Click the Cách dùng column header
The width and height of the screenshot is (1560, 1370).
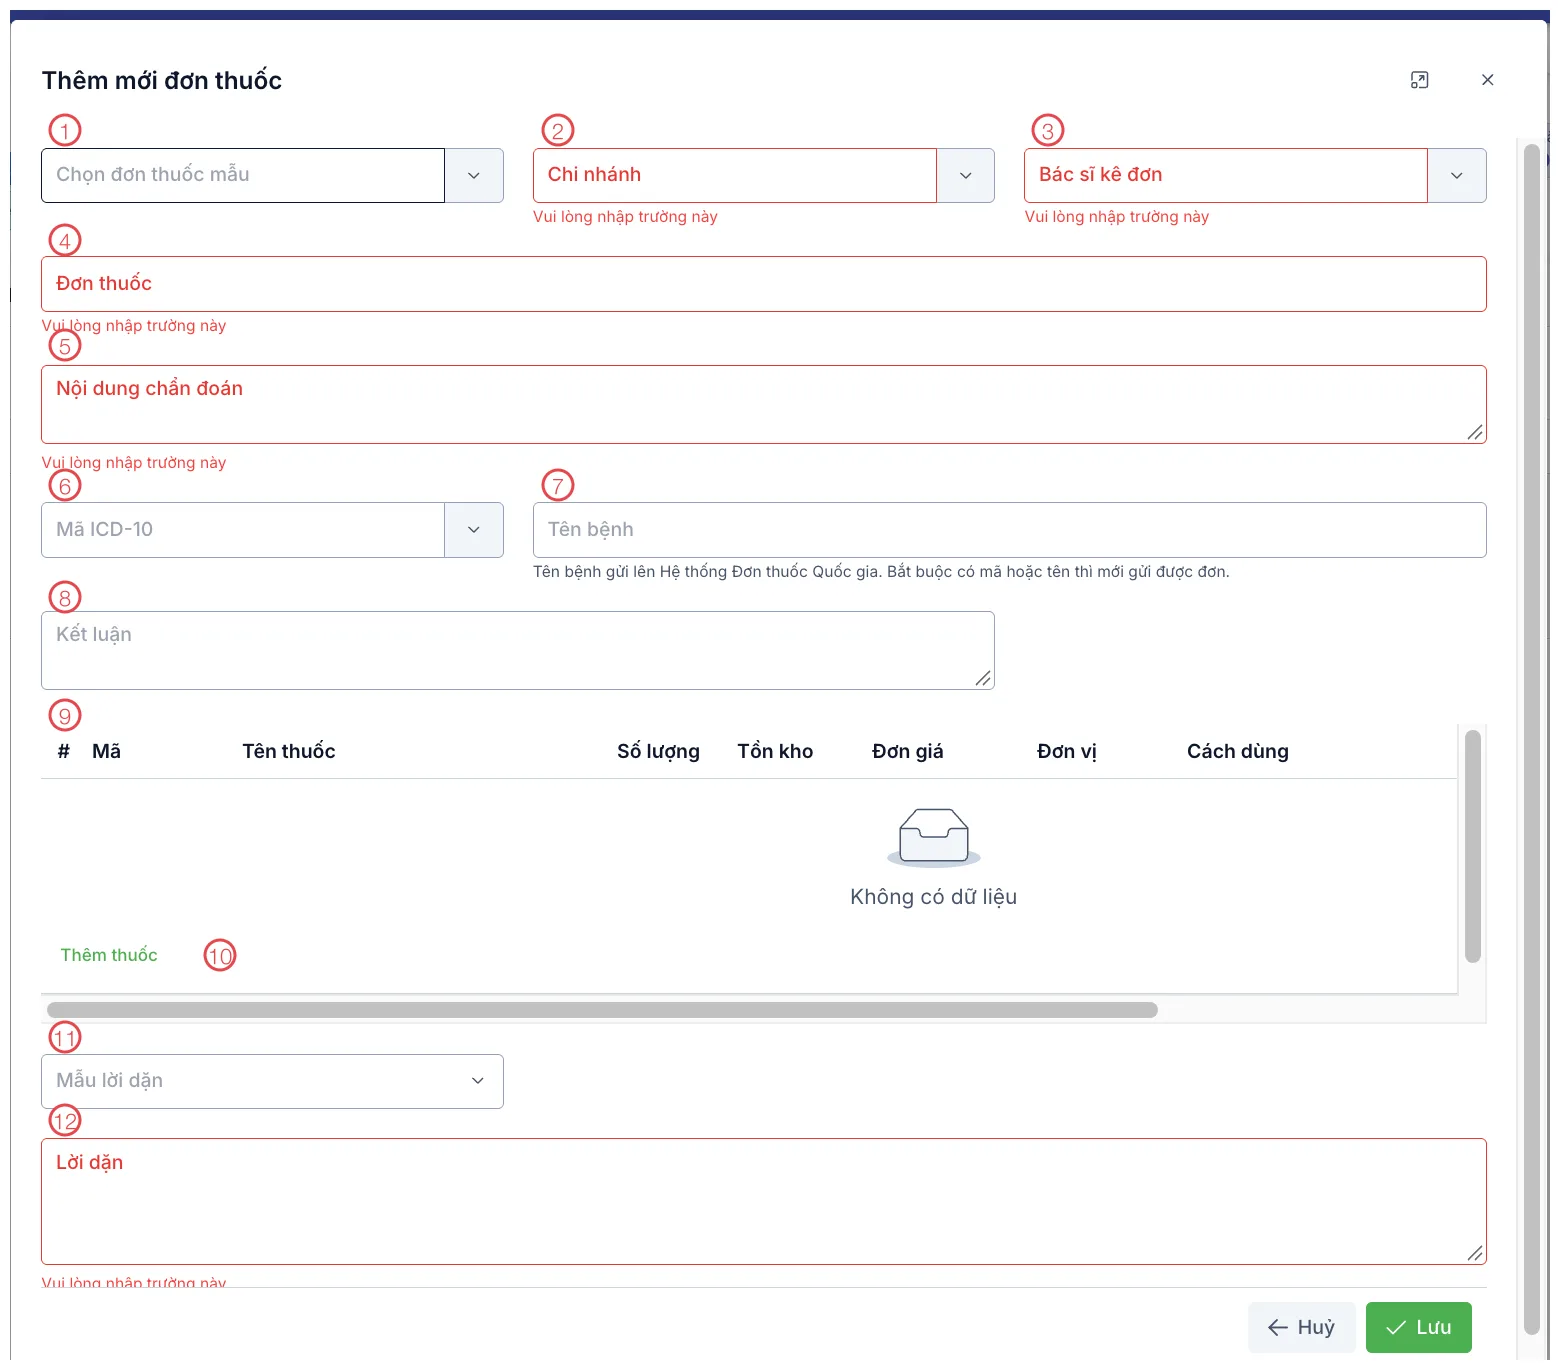pyautogui.click(x=1238, y=751)
